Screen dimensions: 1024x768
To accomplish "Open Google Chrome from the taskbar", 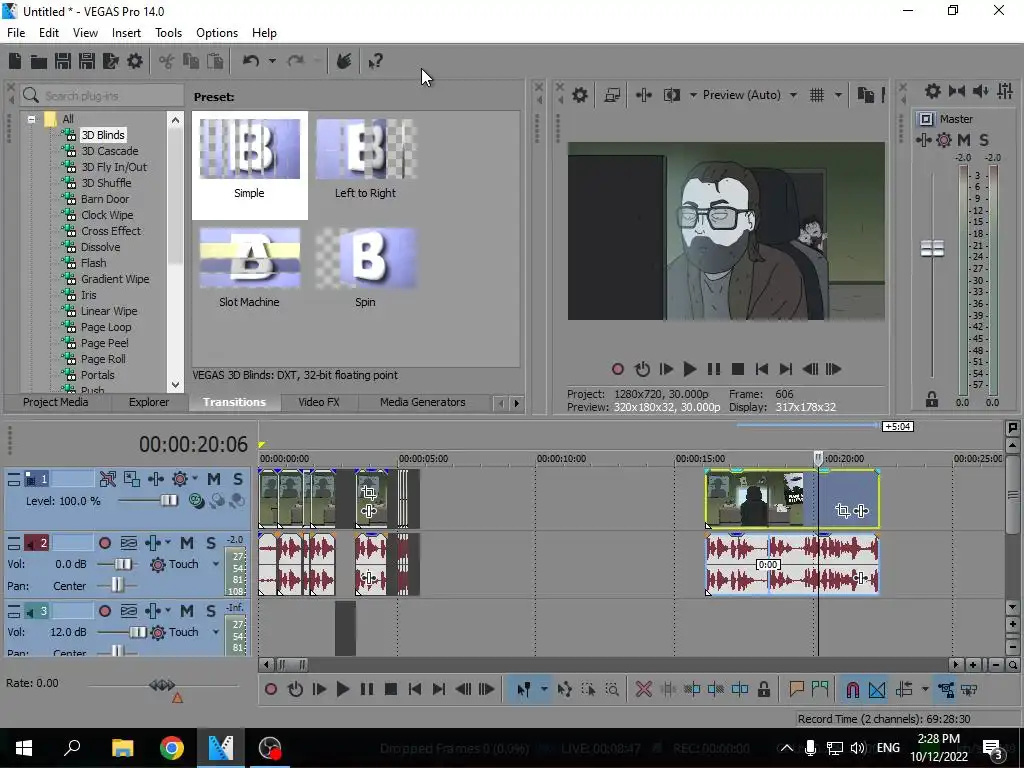I will pos(172,748).
